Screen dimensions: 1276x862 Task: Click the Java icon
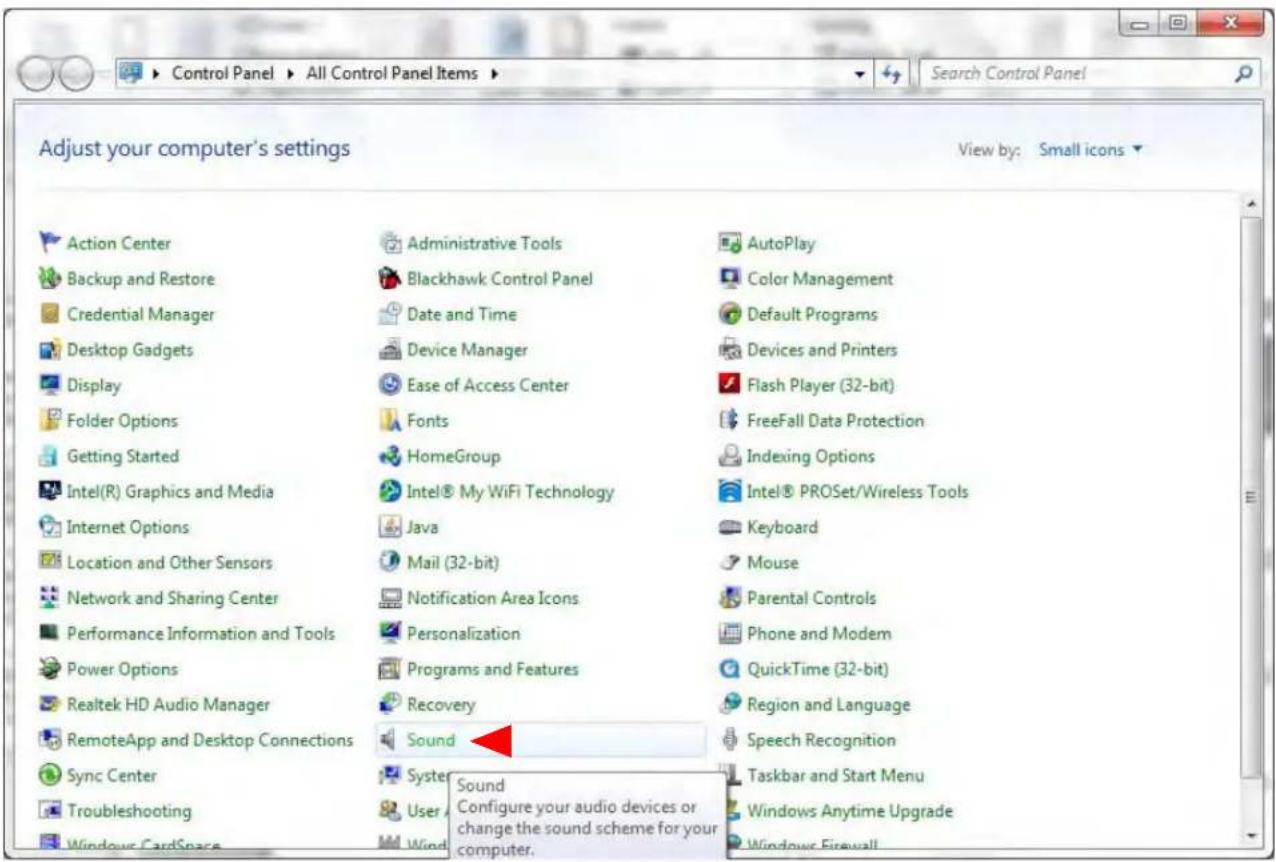coord(389,527)
